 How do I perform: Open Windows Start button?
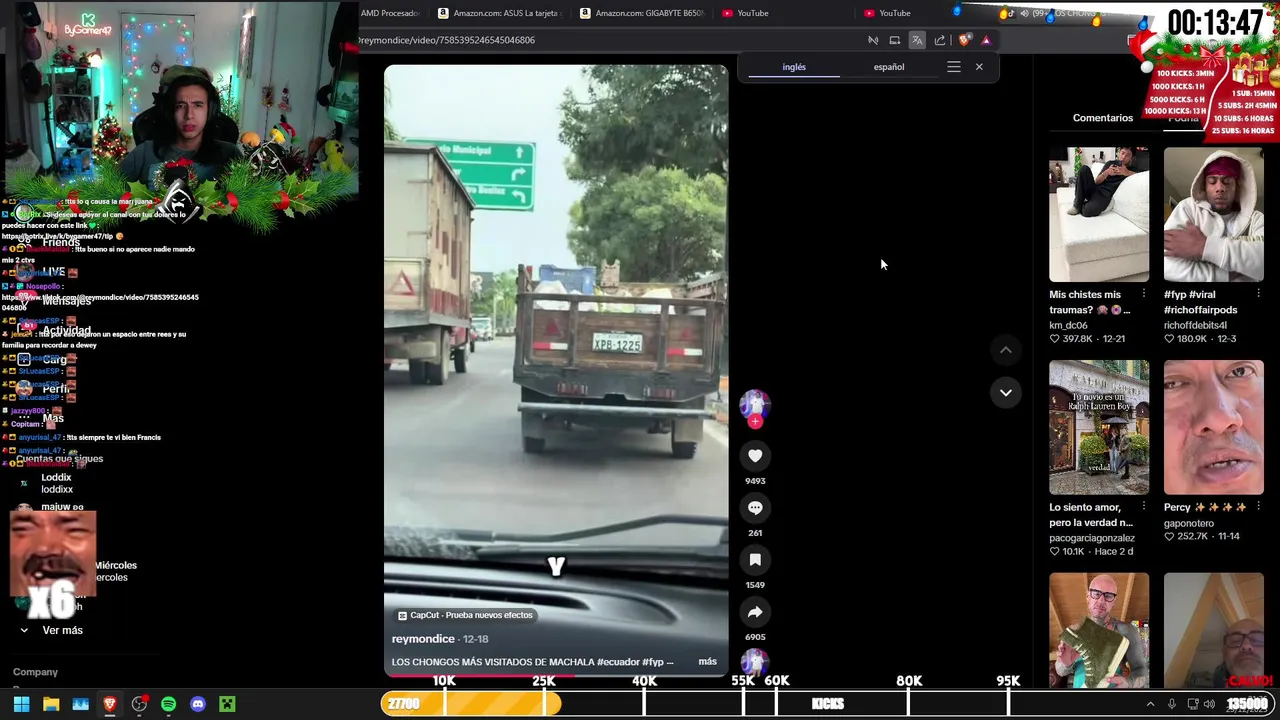(x=21, y=704)
